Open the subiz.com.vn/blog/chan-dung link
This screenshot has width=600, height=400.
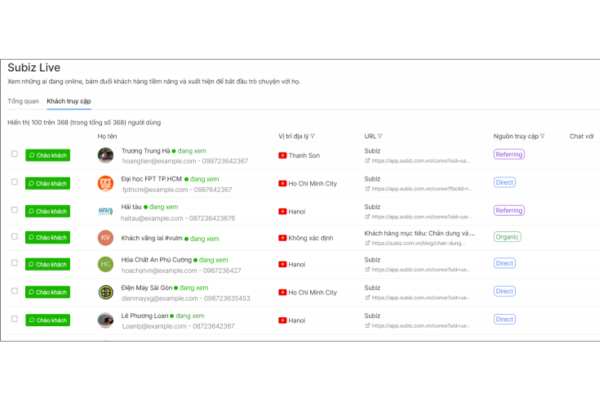tap(419, 243)
